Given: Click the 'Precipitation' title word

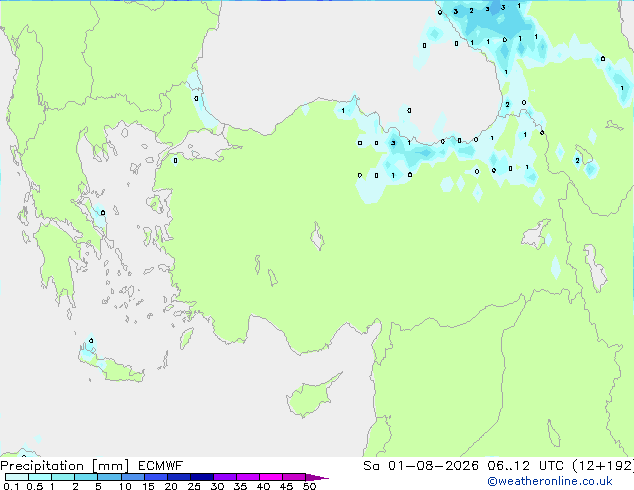Looking at the screenshot, I should tap(42, 466).
